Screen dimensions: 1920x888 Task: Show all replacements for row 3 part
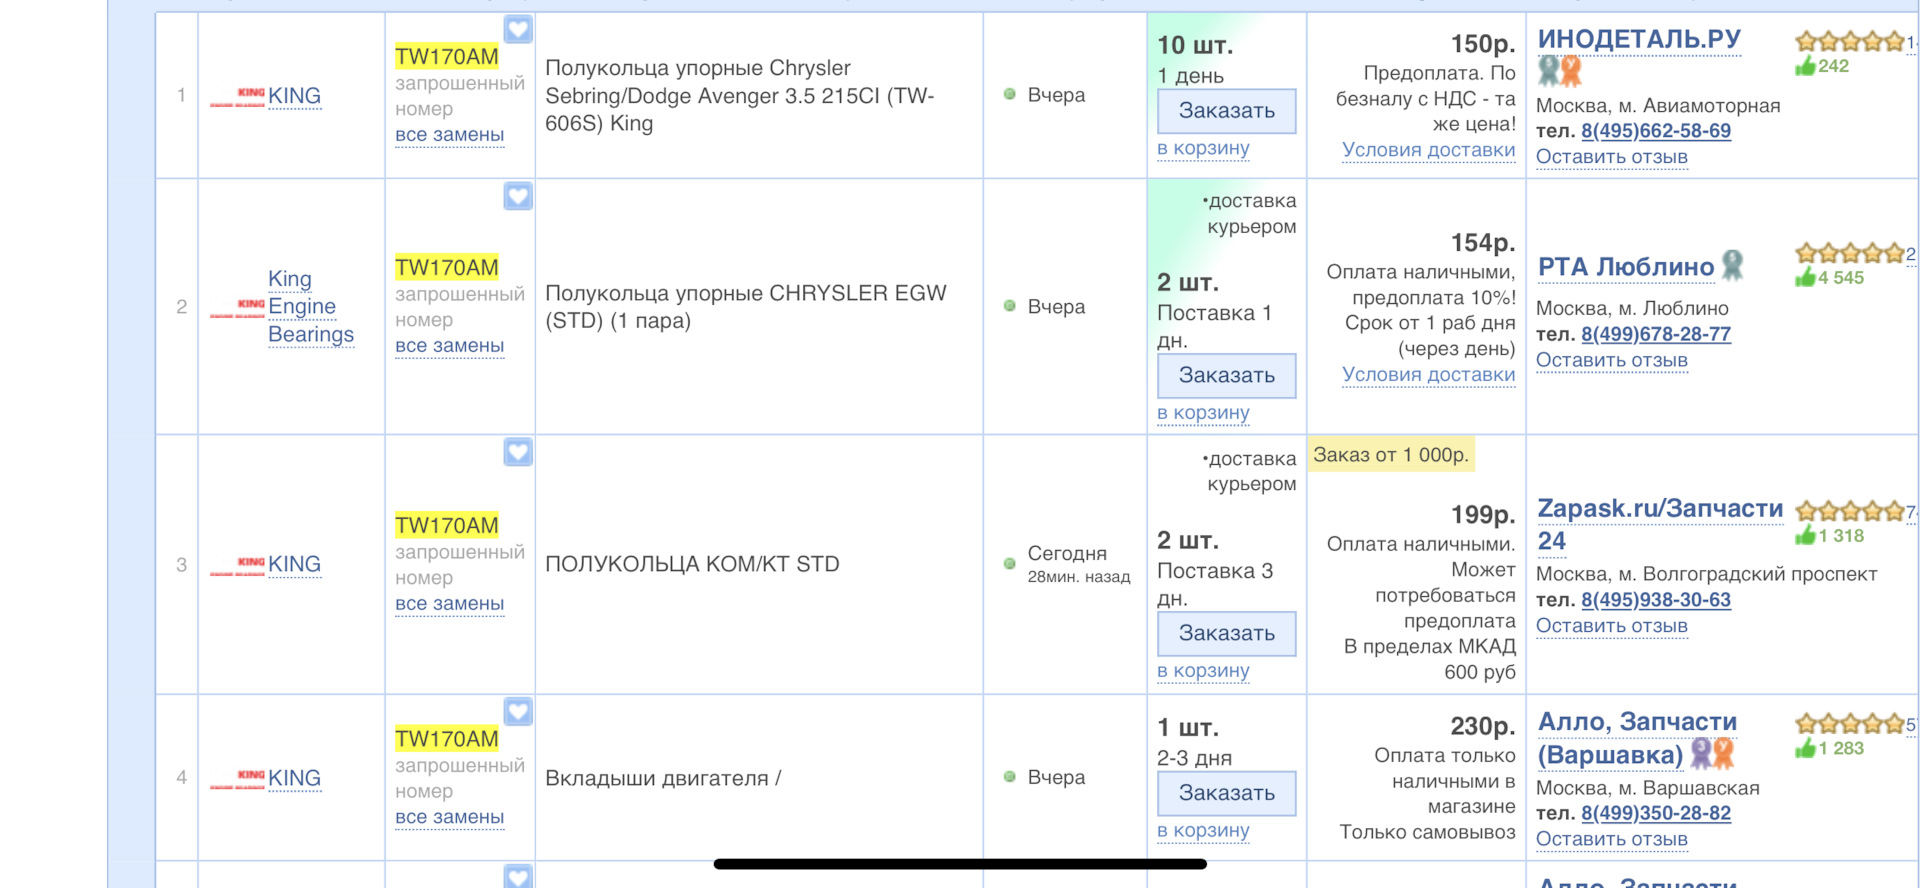[x=449, y=604]
